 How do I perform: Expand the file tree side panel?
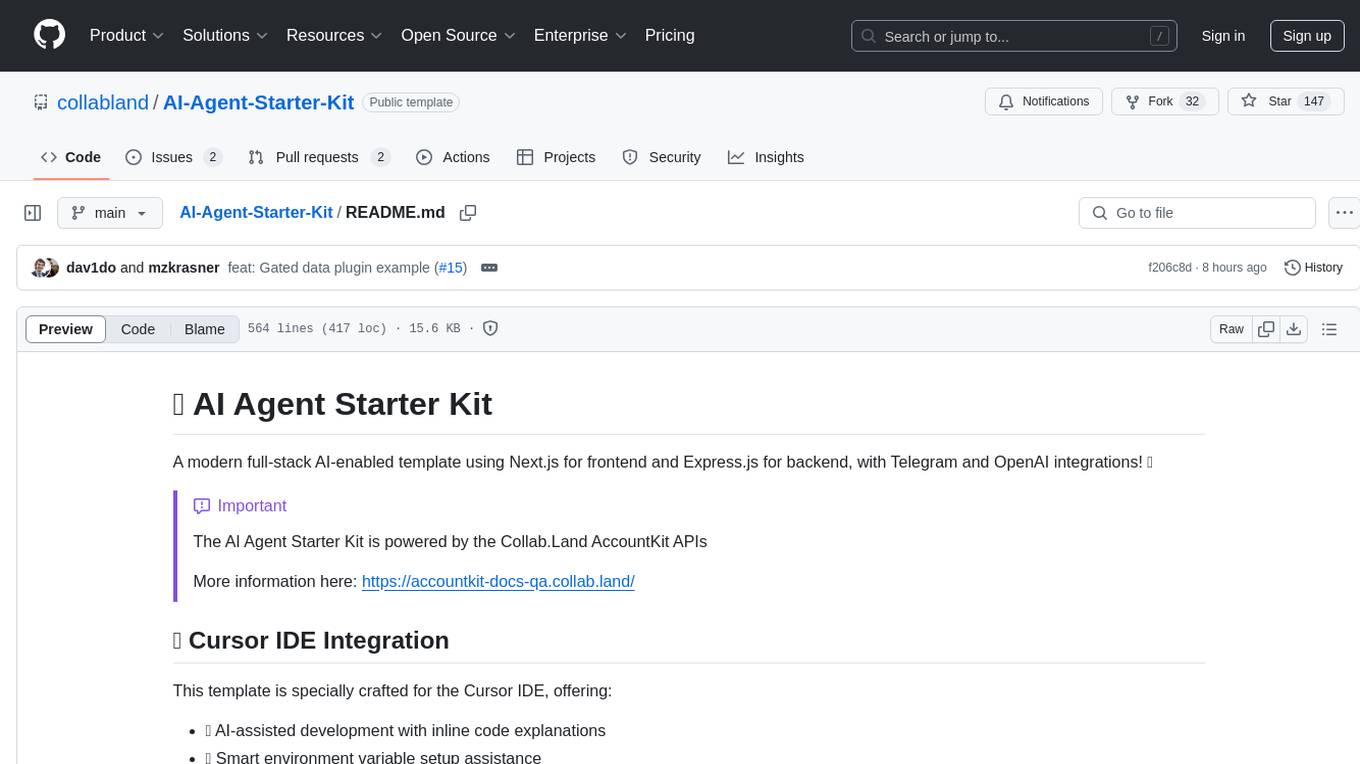tap(33, 213)
